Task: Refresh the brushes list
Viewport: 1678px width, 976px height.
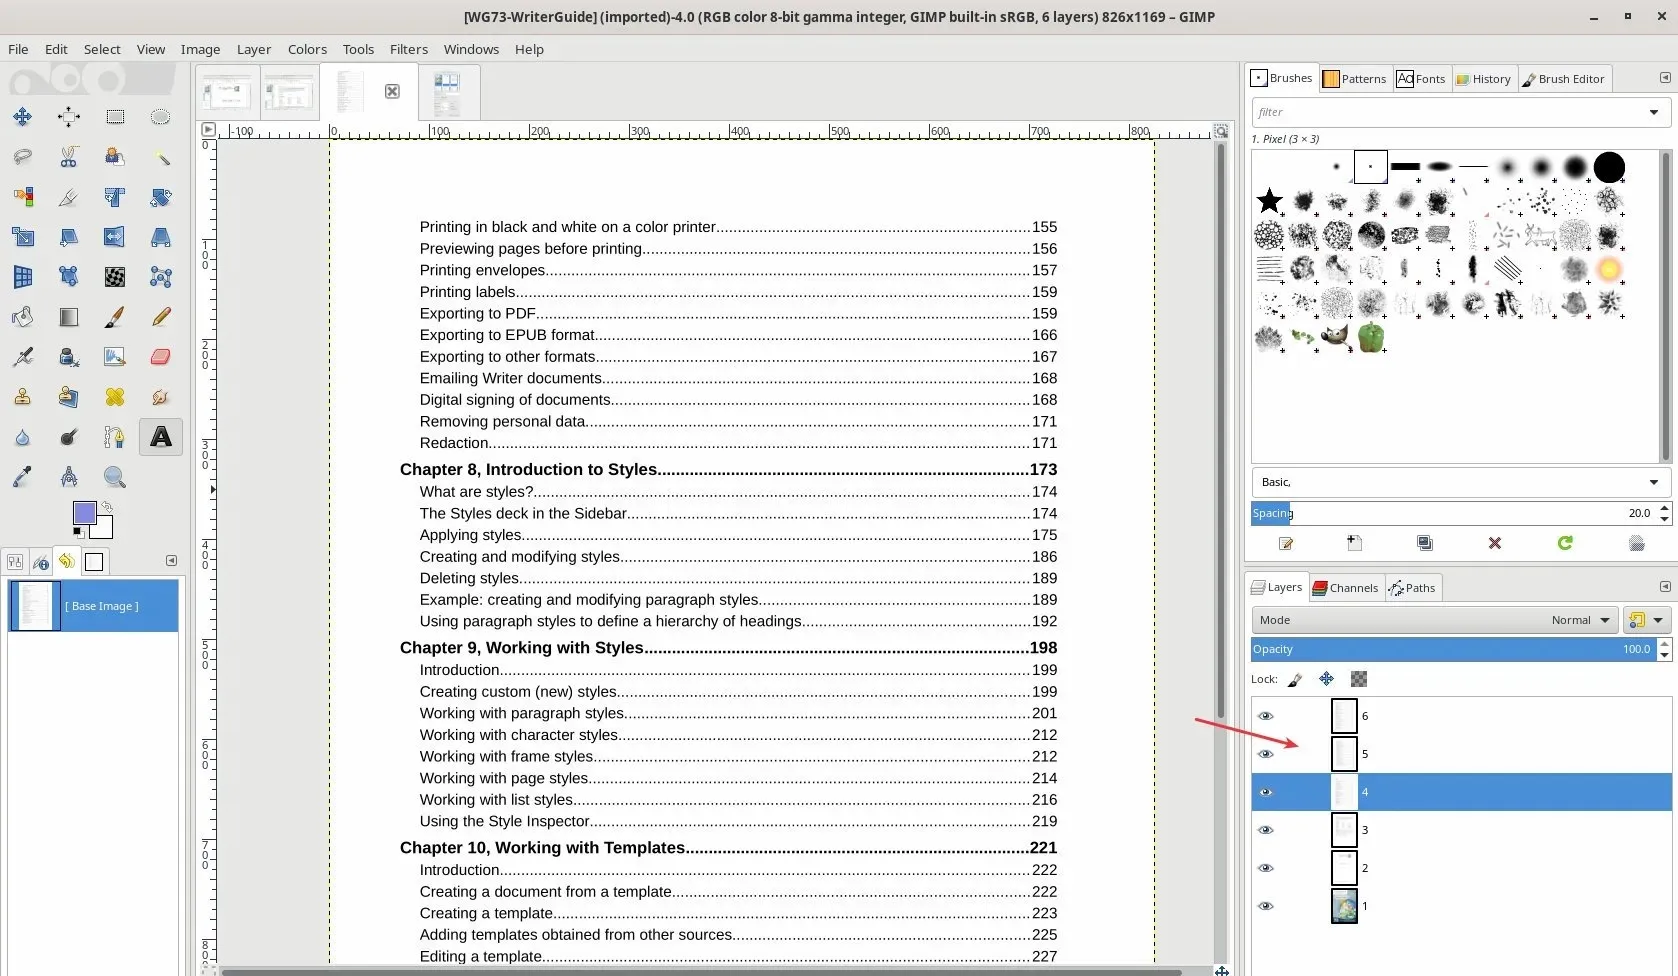Action: [x=1565, y=544]
